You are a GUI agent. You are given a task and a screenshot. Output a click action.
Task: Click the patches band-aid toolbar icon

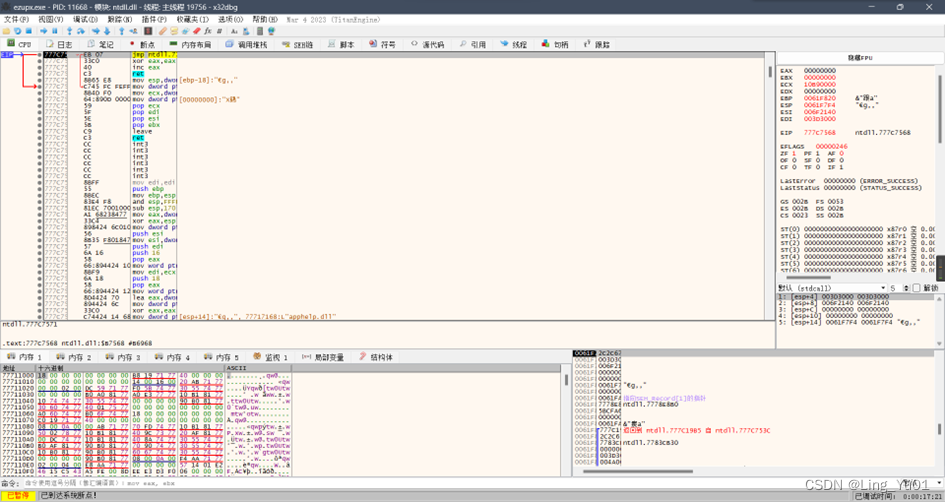pos(163,31)
